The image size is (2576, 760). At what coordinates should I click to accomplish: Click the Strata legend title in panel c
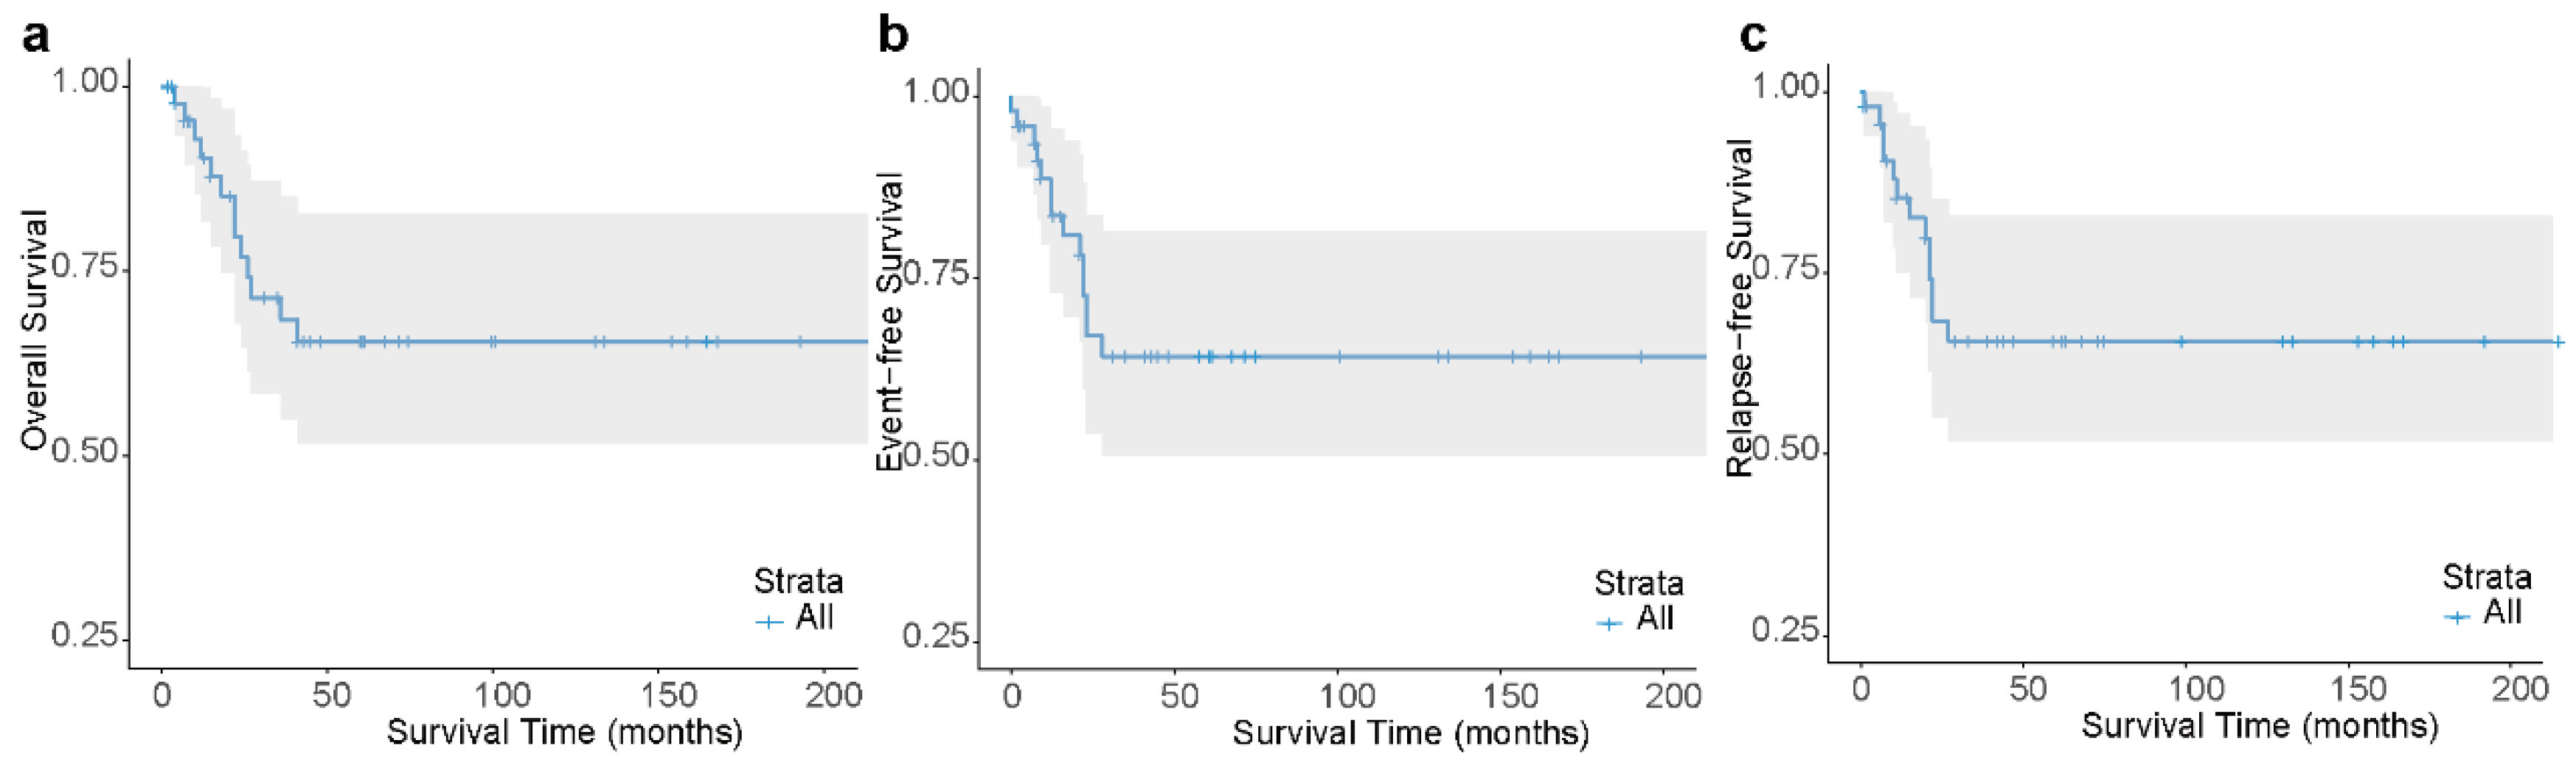2486,577
